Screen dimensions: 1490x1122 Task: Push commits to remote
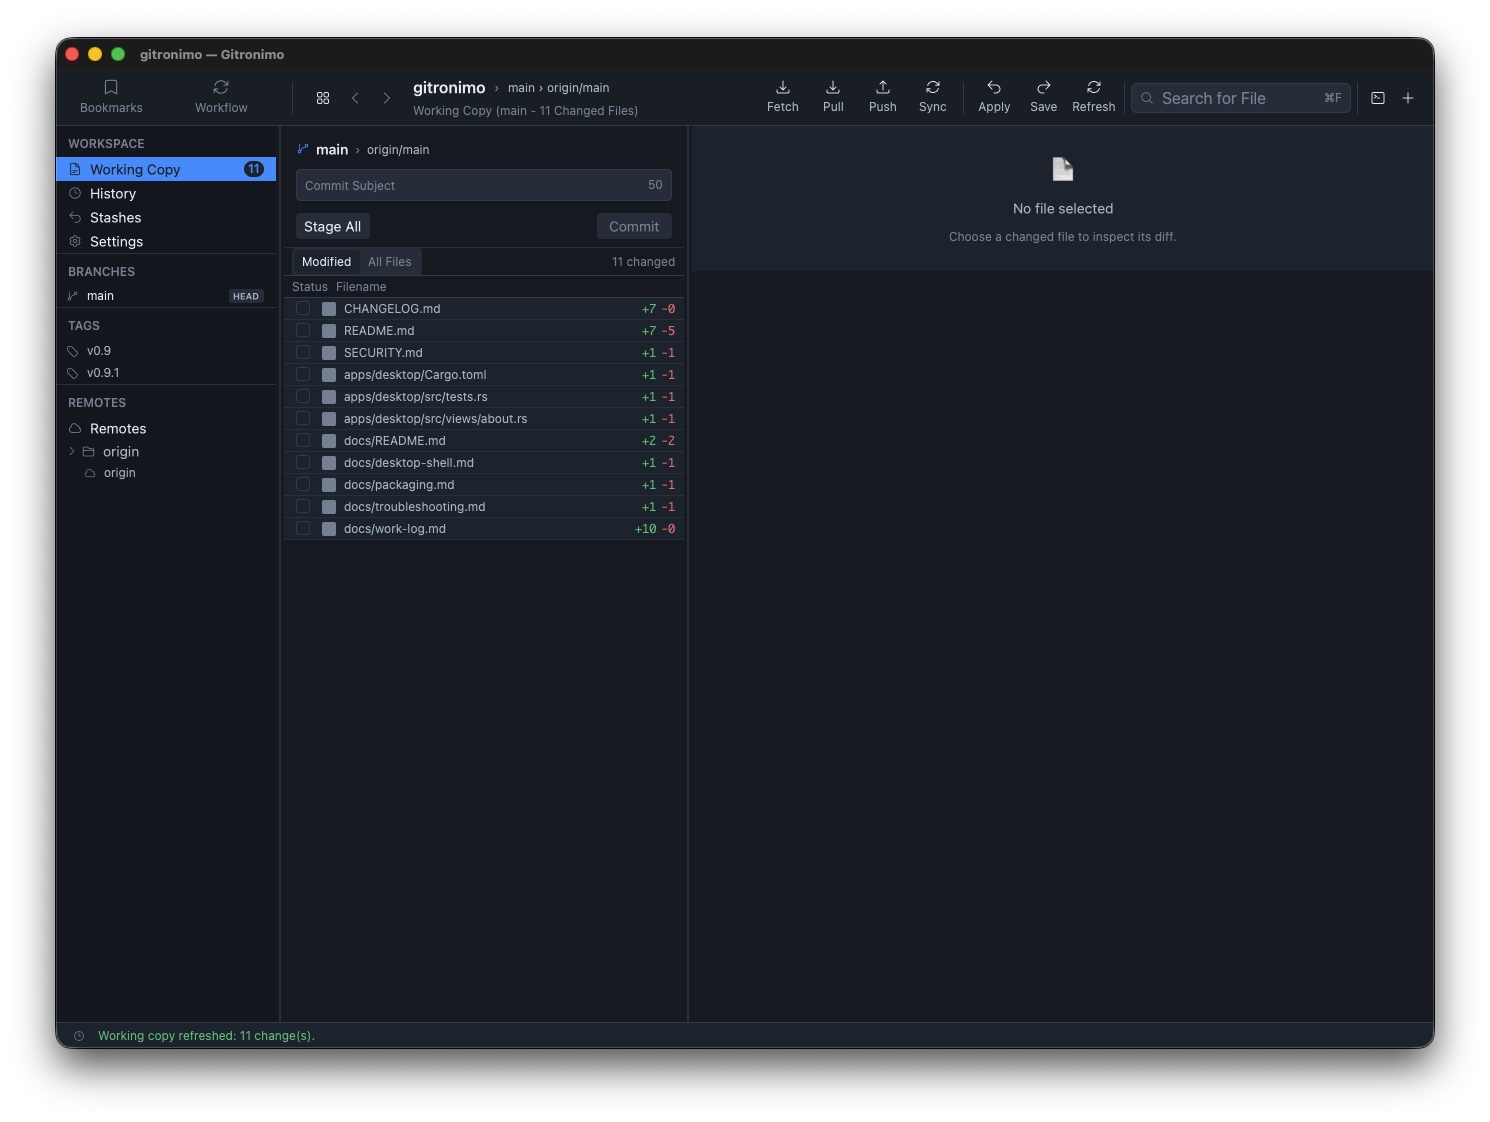point(883,97)
